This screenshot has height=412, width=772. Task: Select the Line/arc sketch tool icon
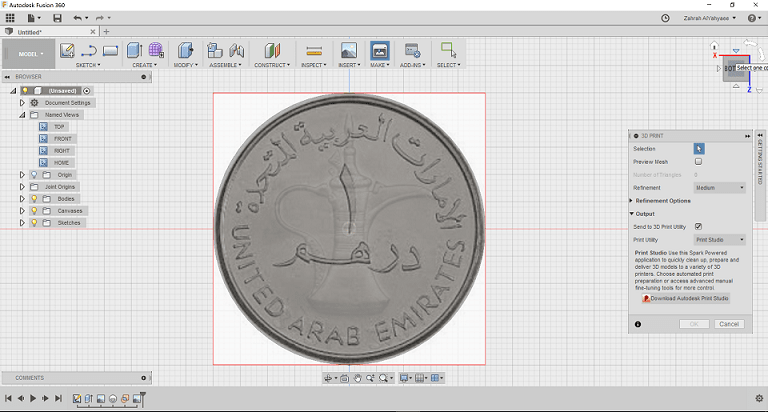click(x=89, y=50)
